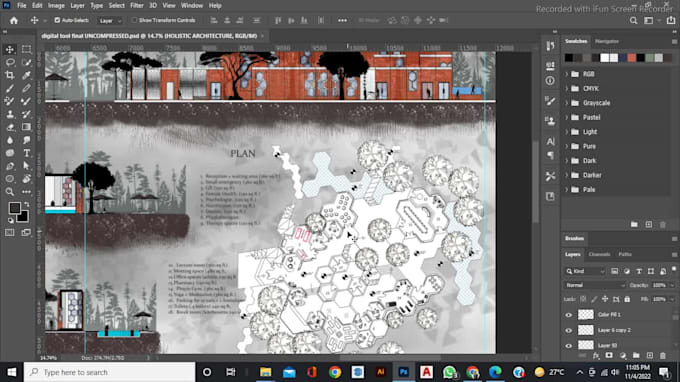
Task: Select the Clone Stamp tool
Action: (10, 114)
